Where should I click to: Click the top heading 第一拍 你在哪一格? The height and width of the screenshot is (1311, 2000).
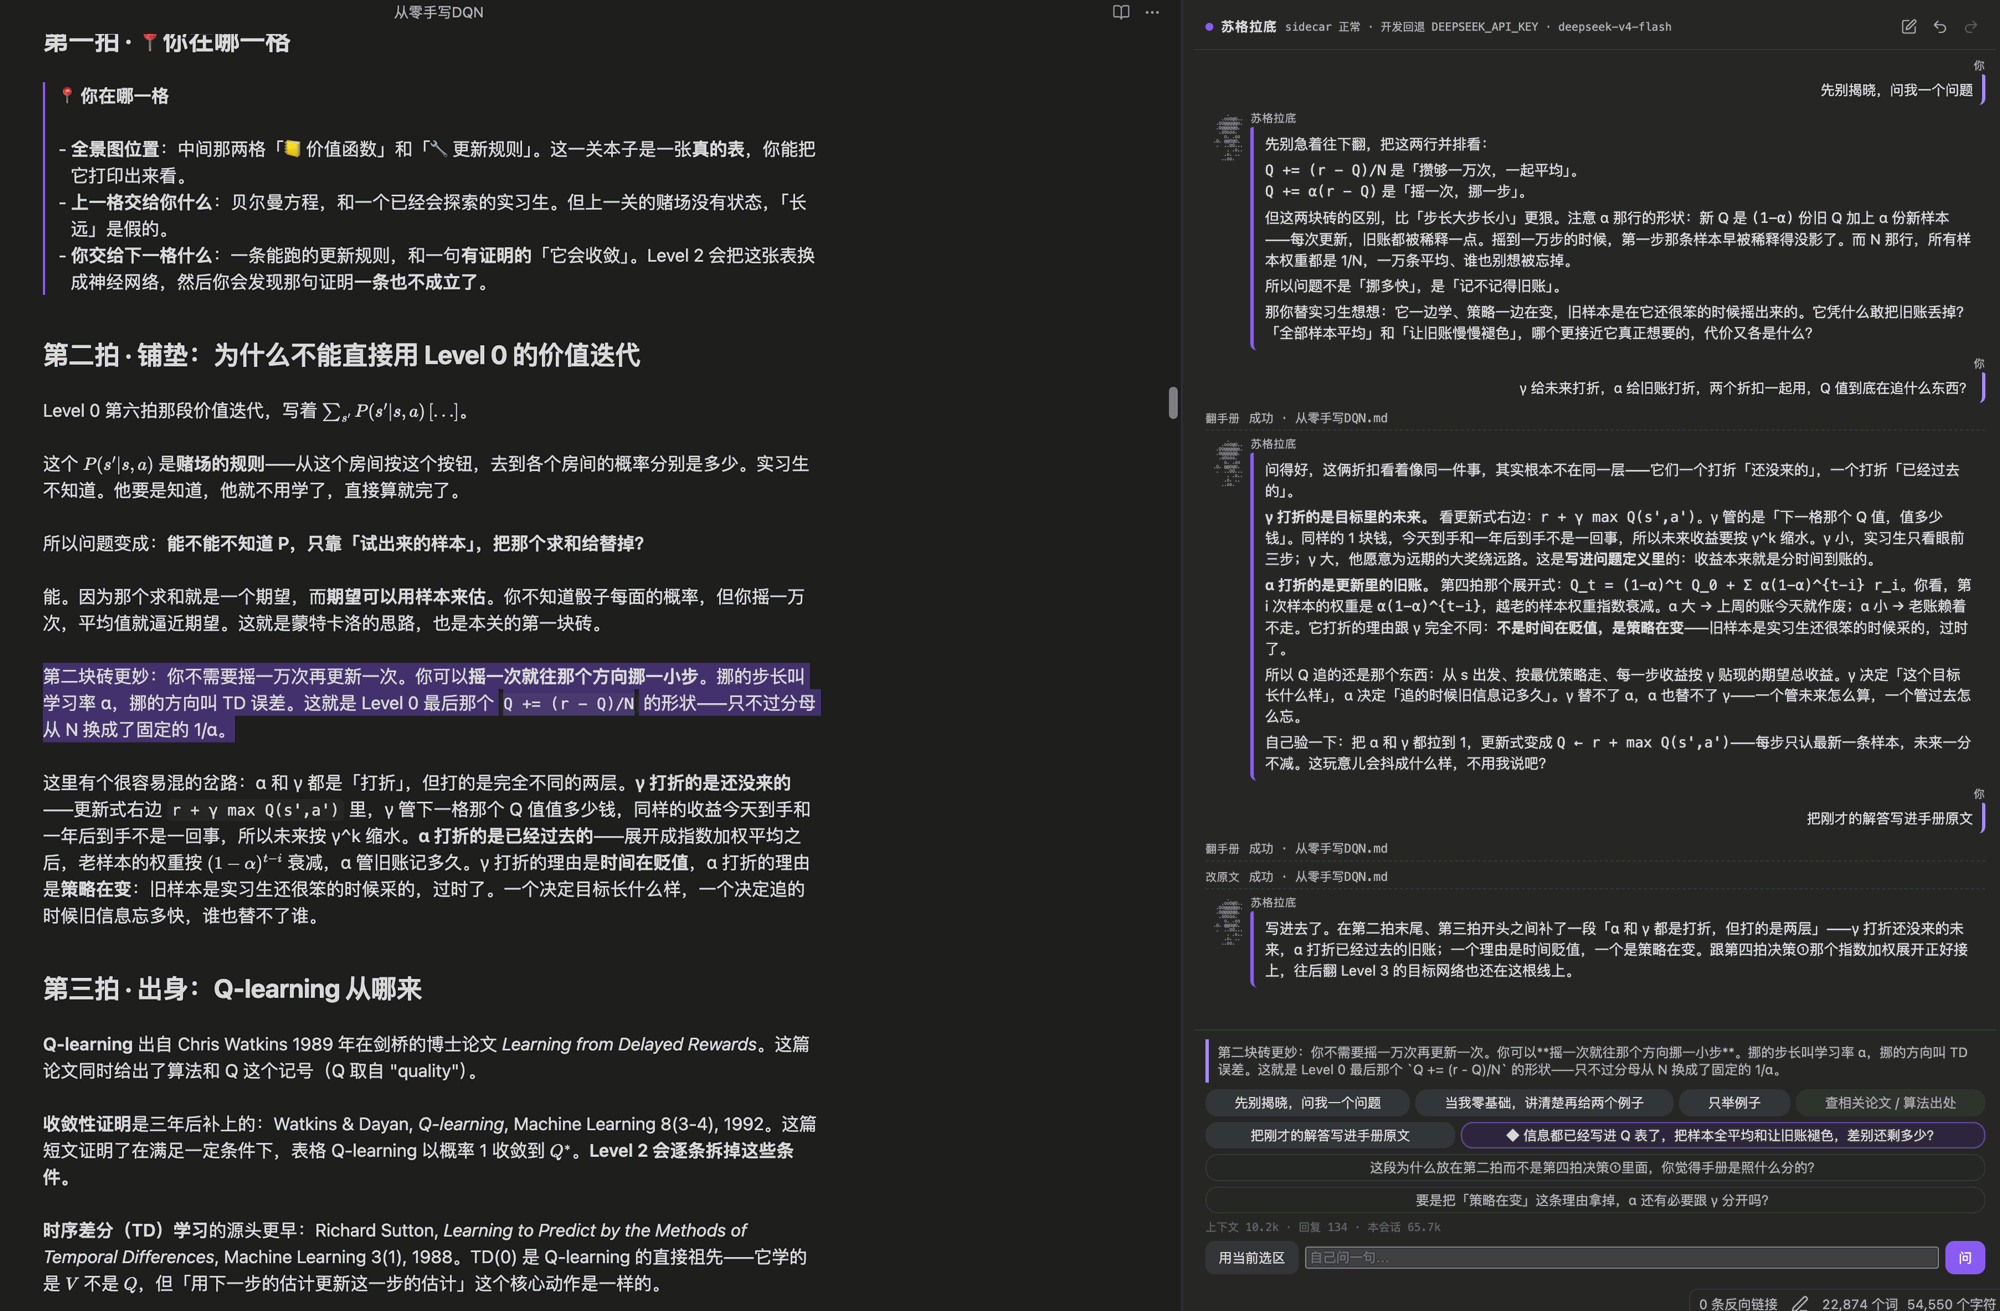point(166,43)
